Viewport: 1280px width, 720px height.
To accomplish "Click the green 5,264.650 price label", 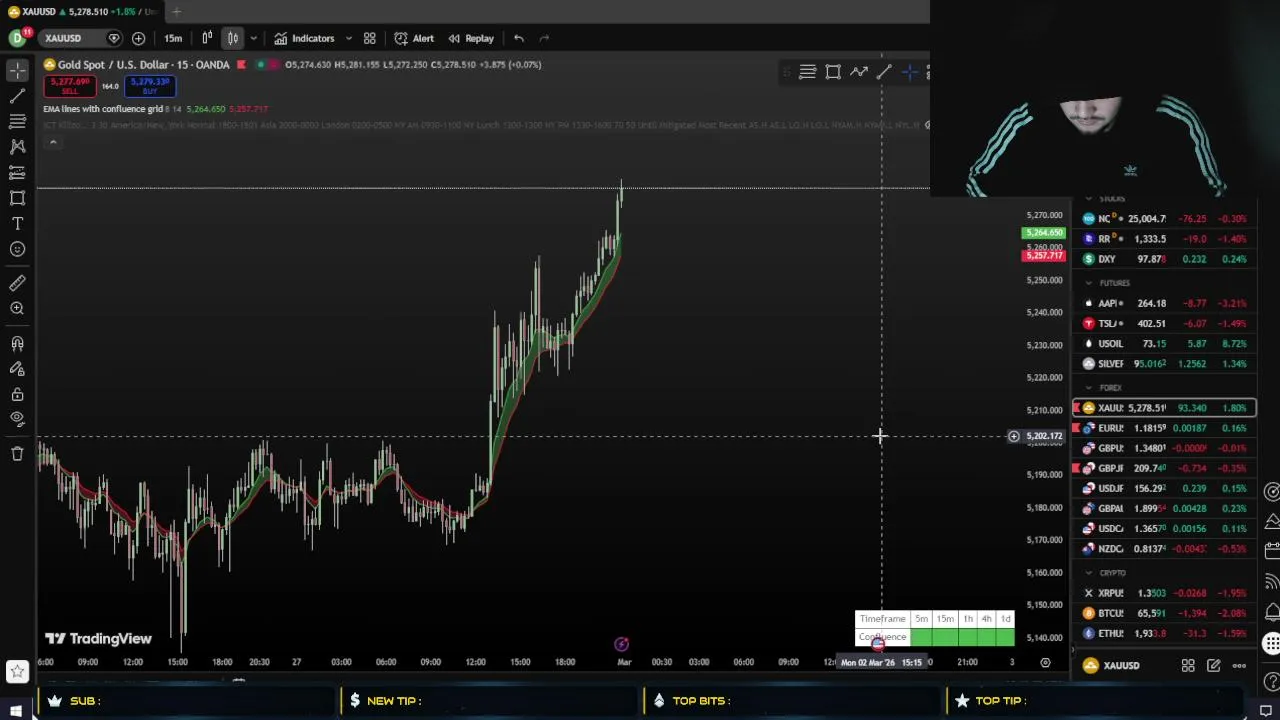I will (1043, 233).
